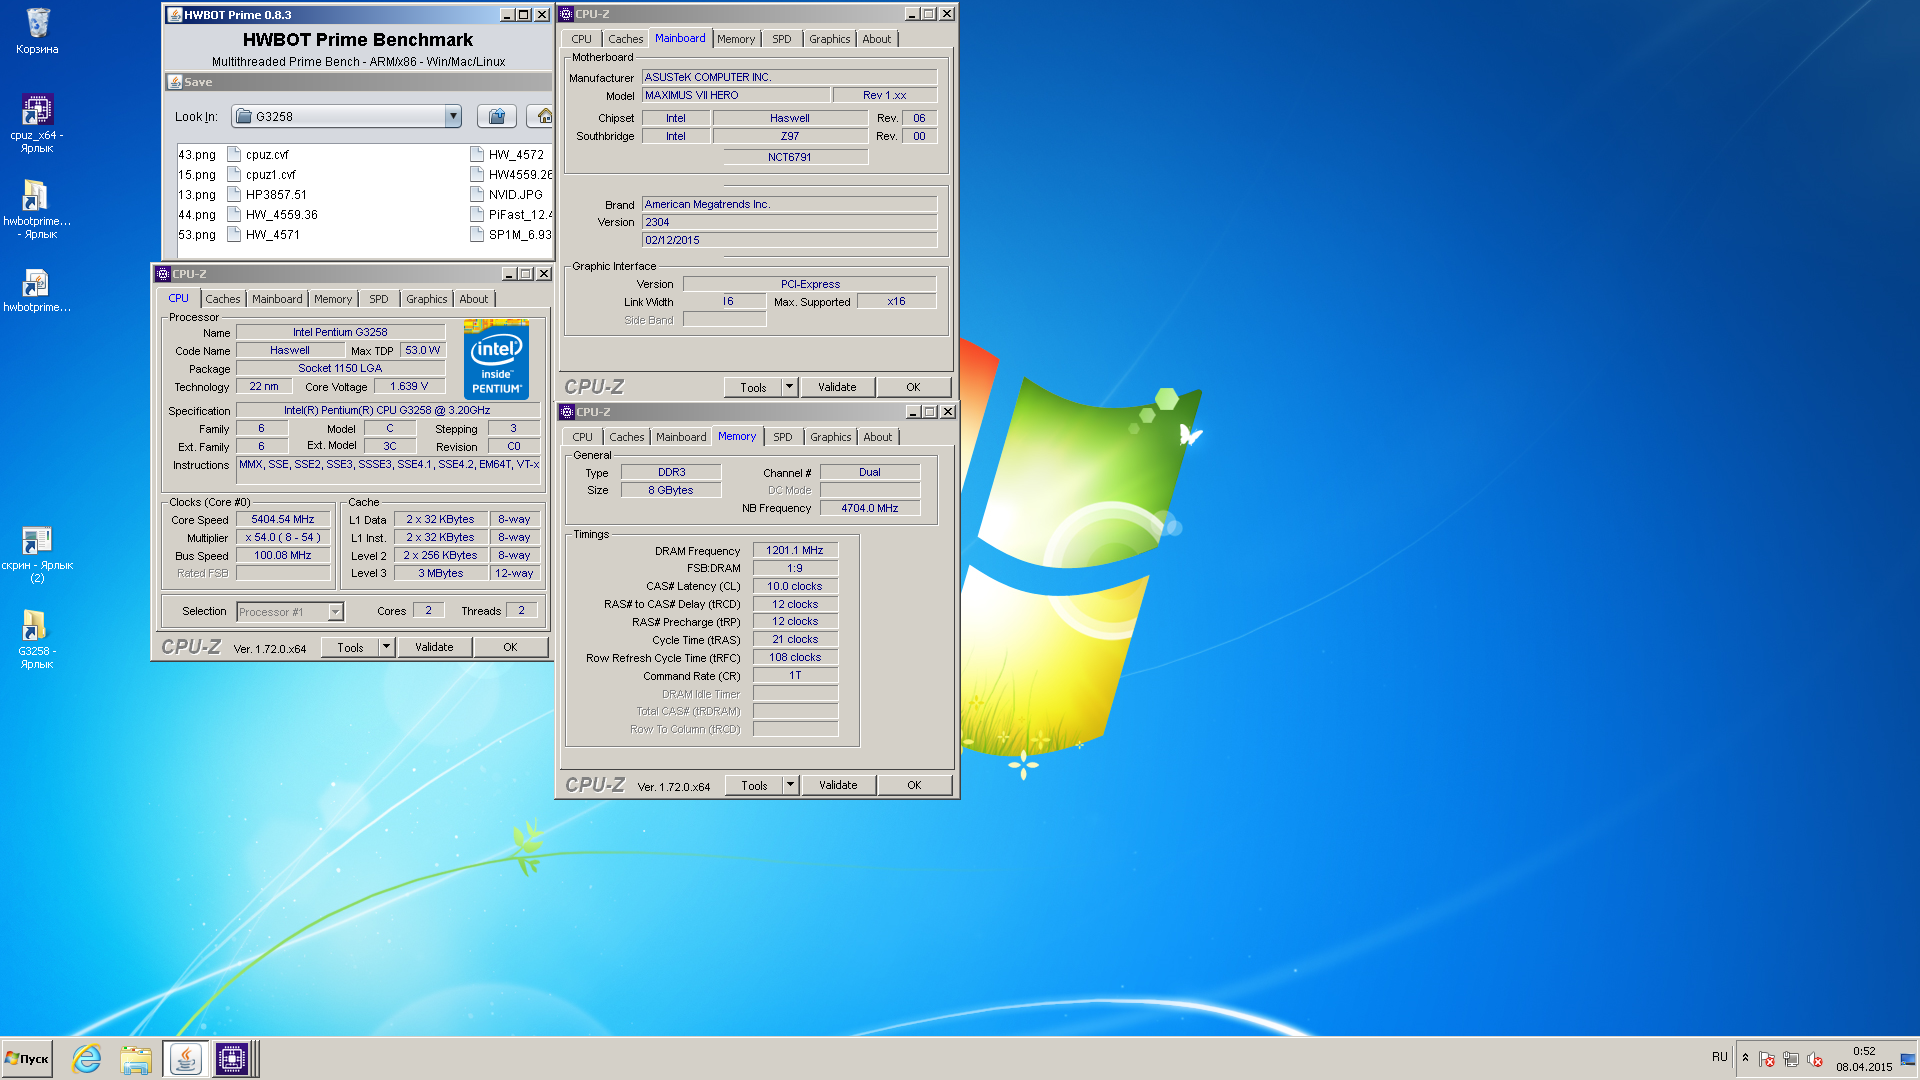Open Windows Explorer from the taskbar

point(135,1059)
